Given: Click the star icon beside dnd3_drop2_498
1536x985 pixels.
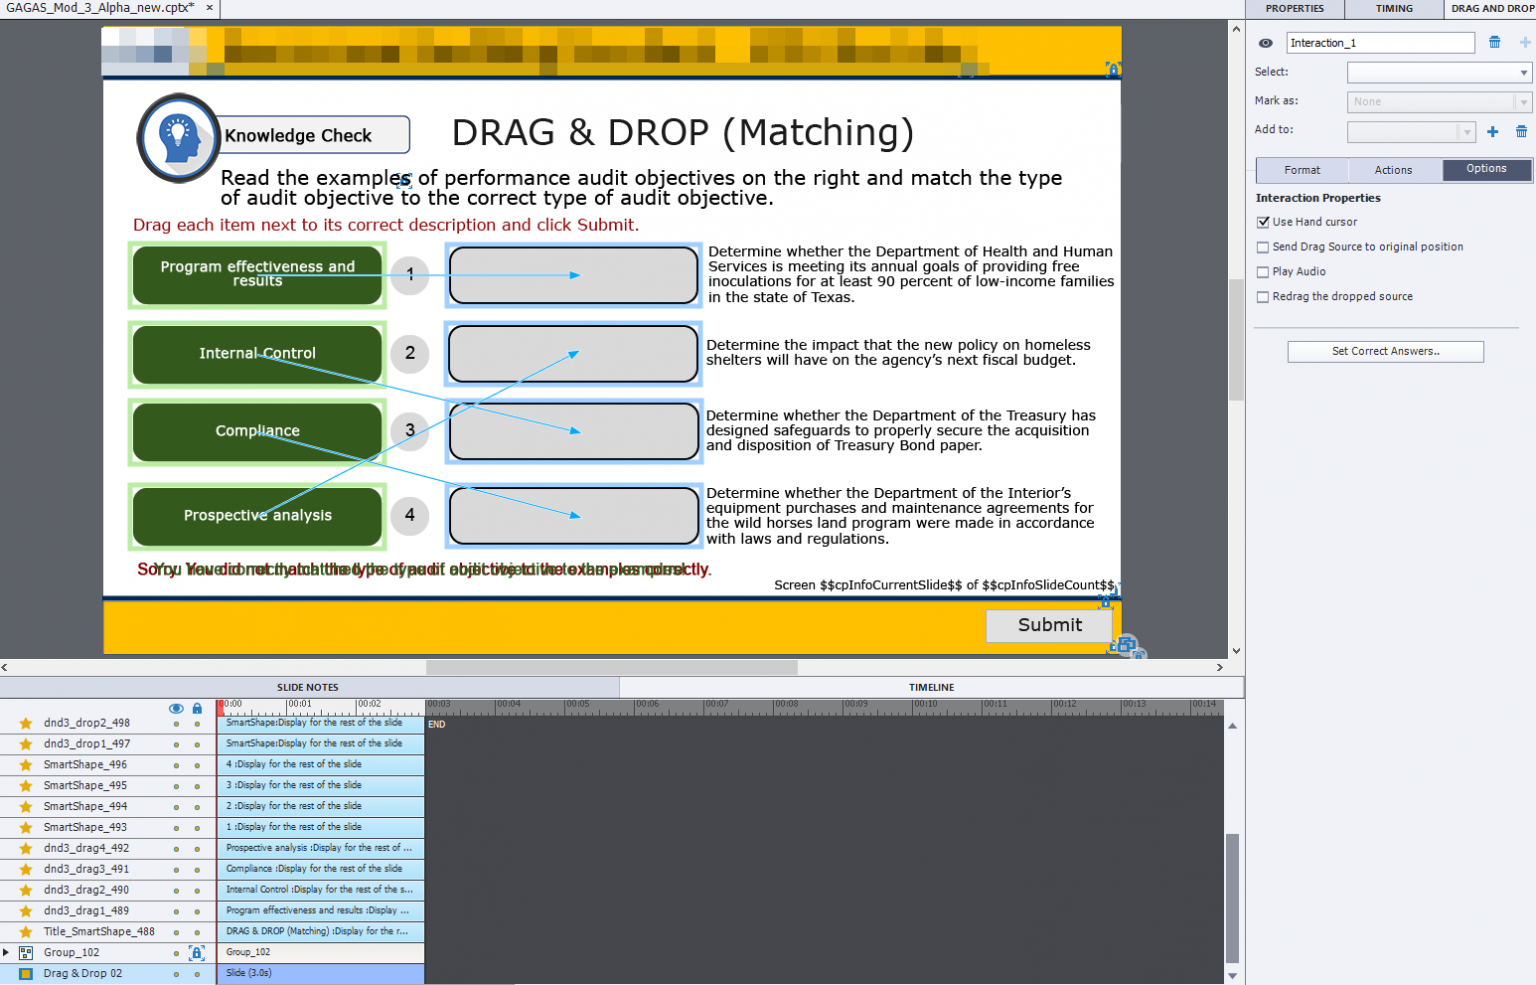Looking at the screenshot, I should tap(25, 722).
